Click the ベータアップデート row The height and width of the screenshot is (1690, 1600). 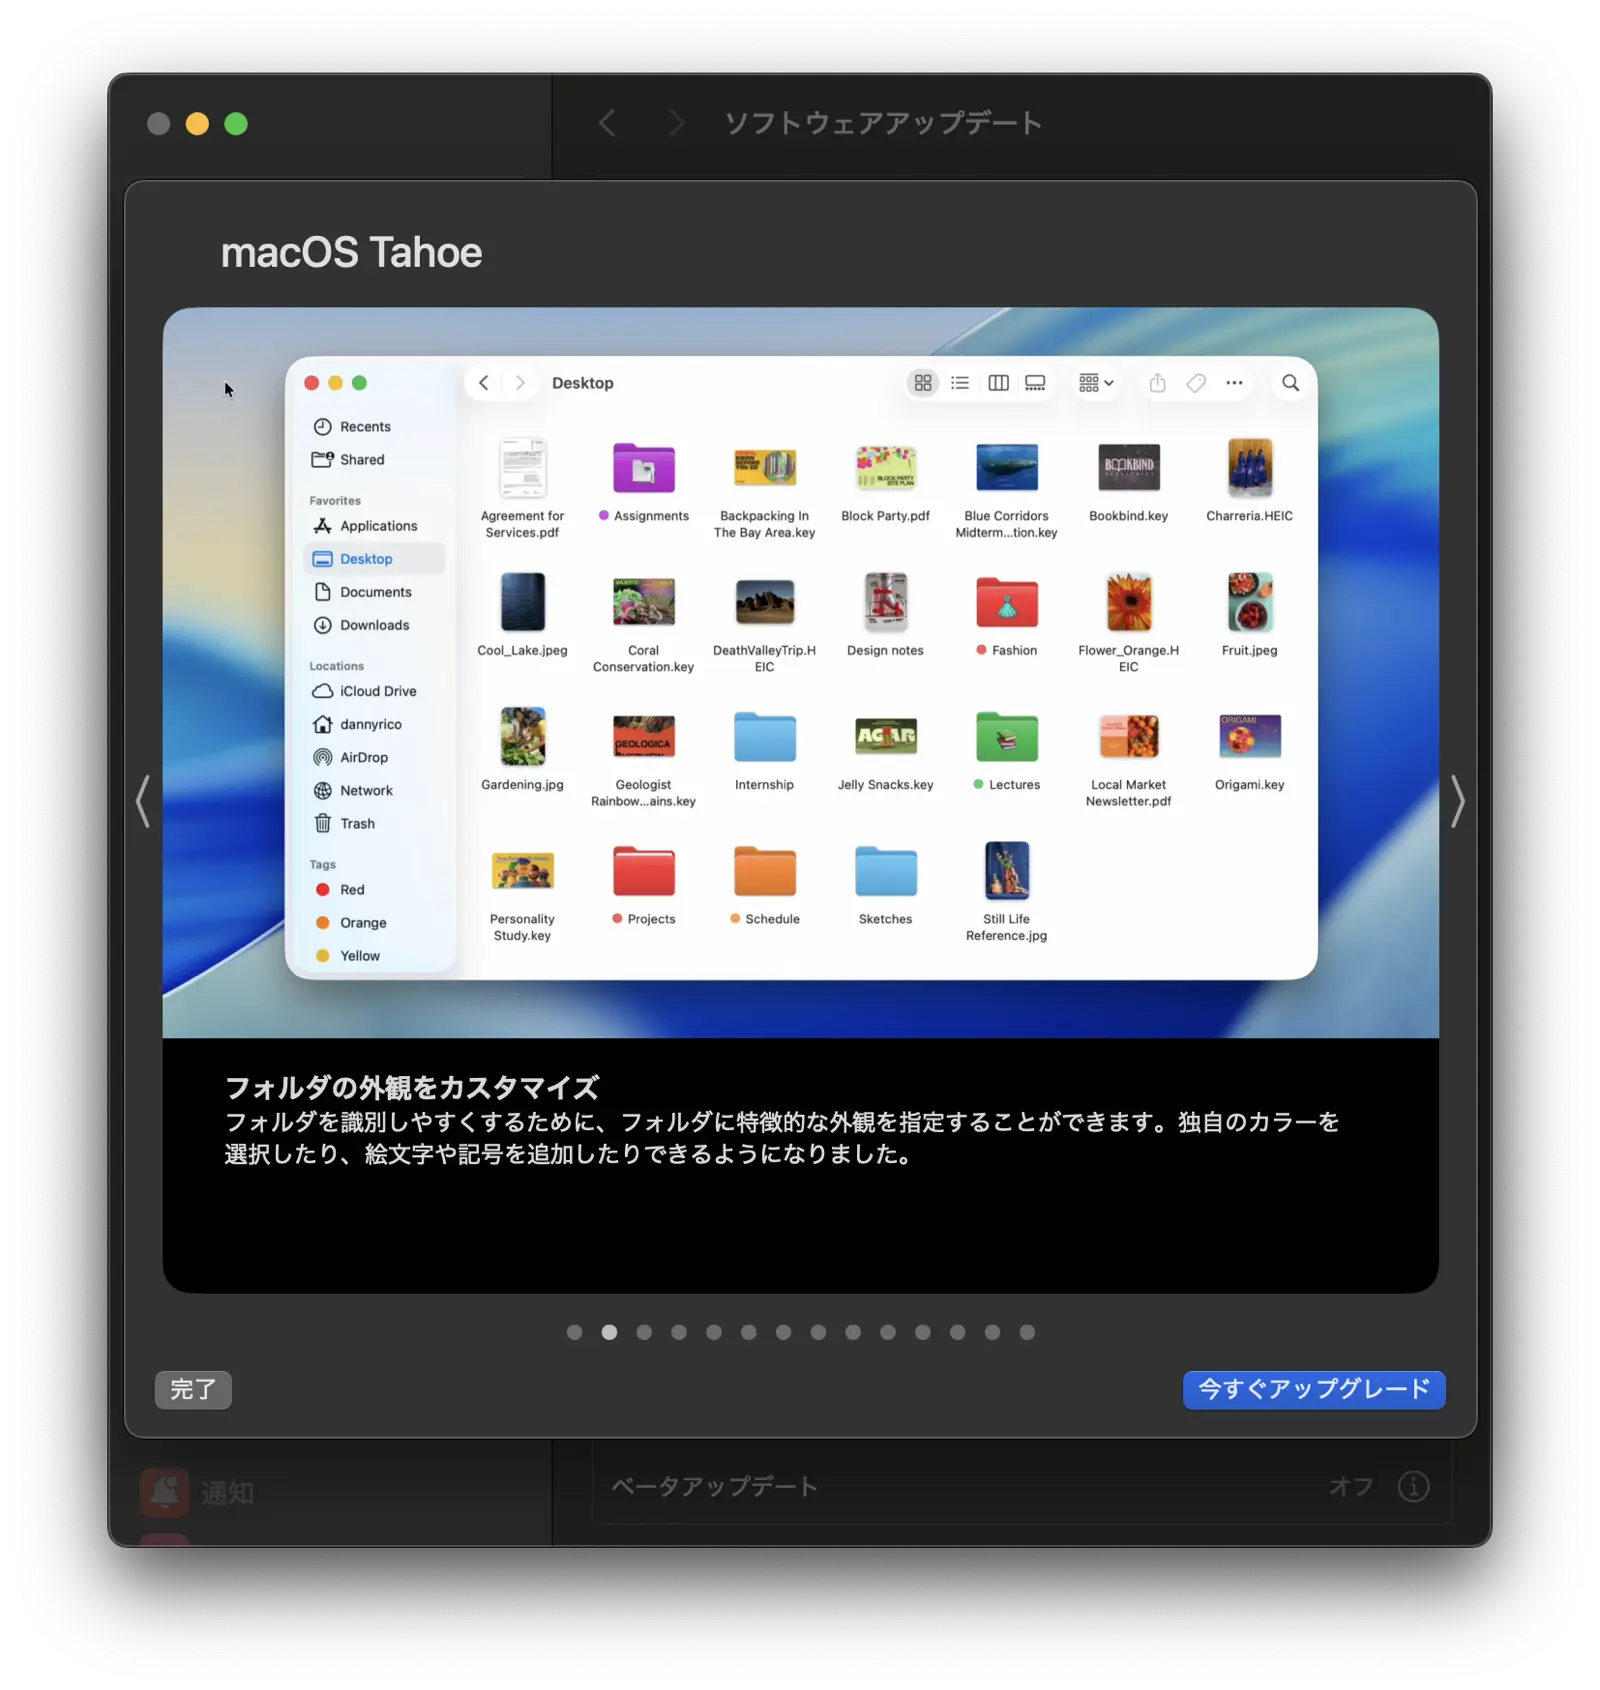[x=1020, y=1487]
